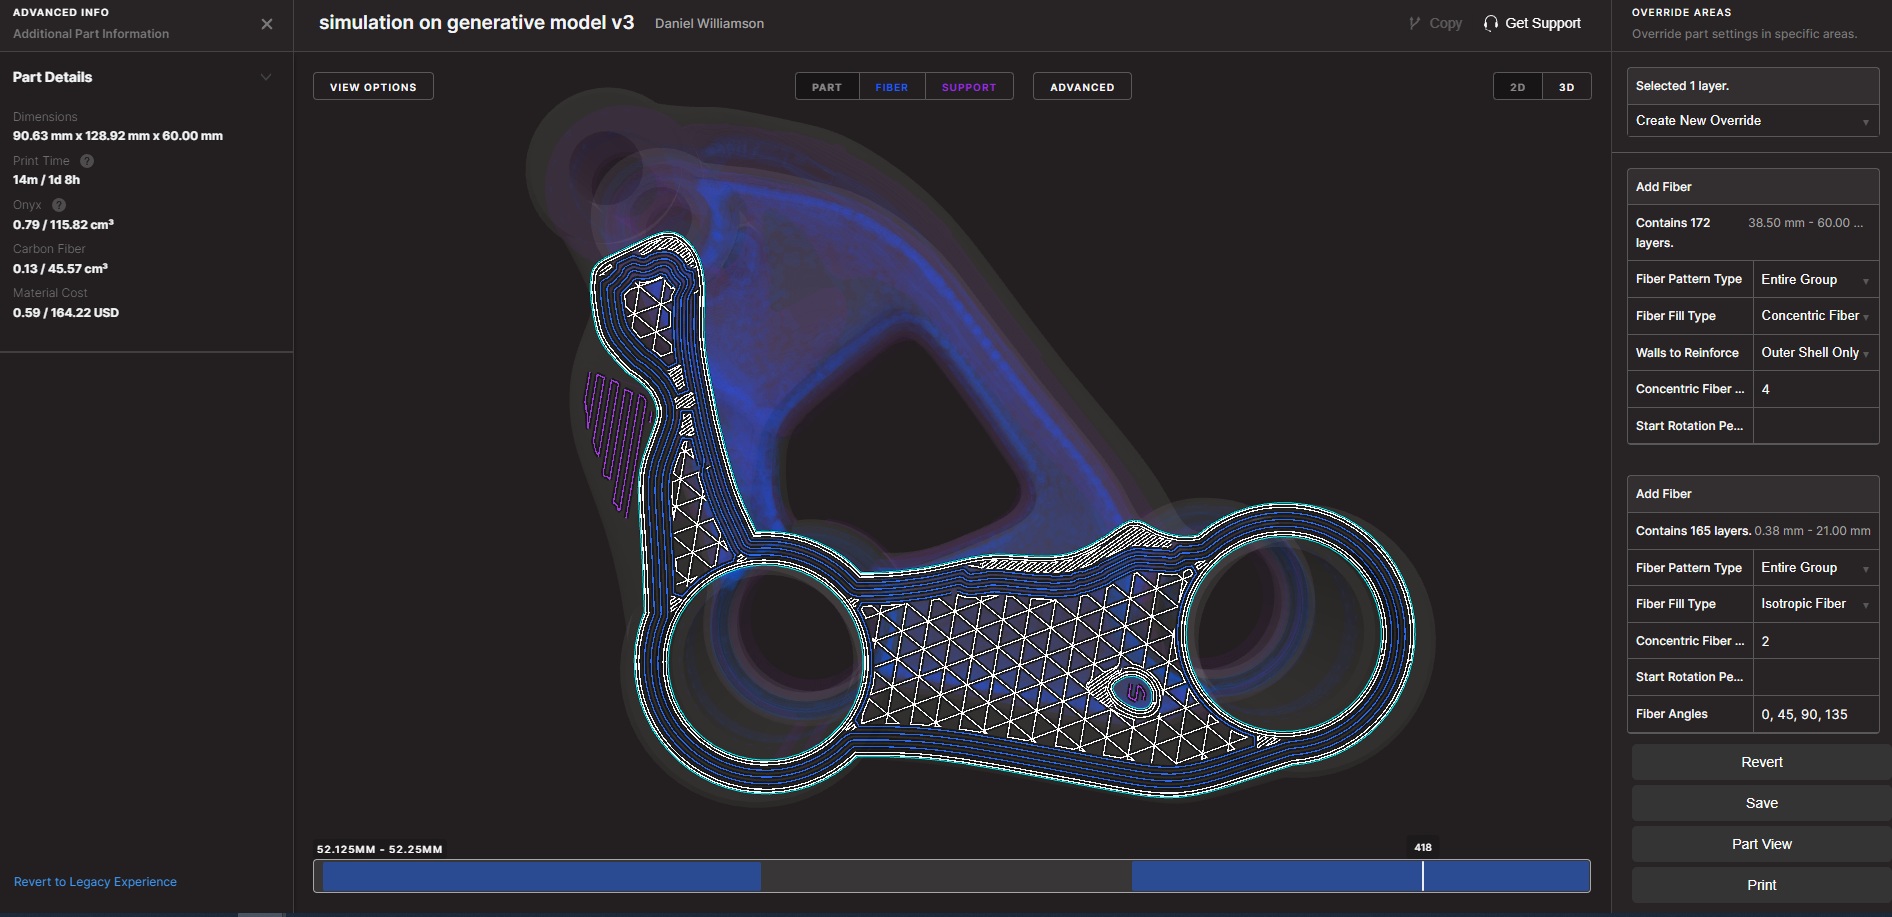The width and height of the screenshot is (1892, 917).
Task: Toggle the Support visibility button
Action: click(968, 87)
